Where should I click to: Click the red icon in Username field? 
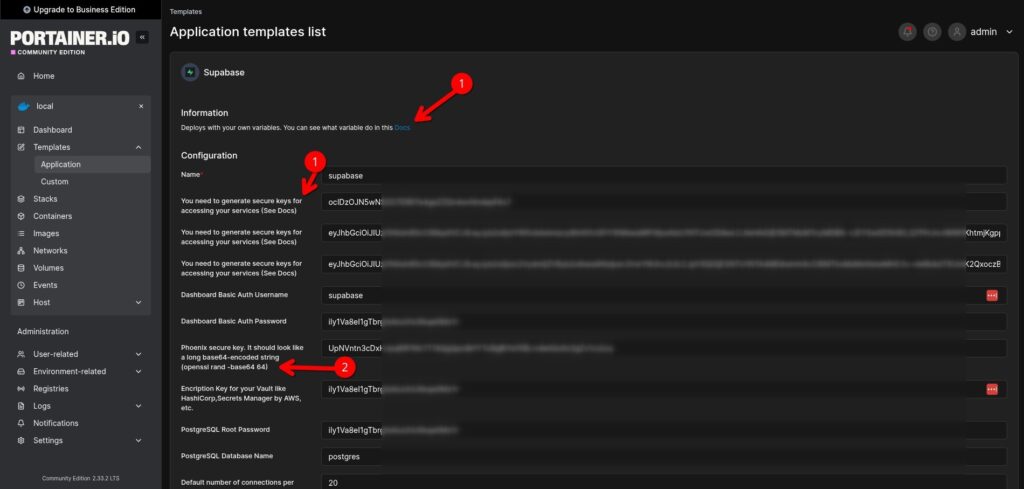coord(992,296)
